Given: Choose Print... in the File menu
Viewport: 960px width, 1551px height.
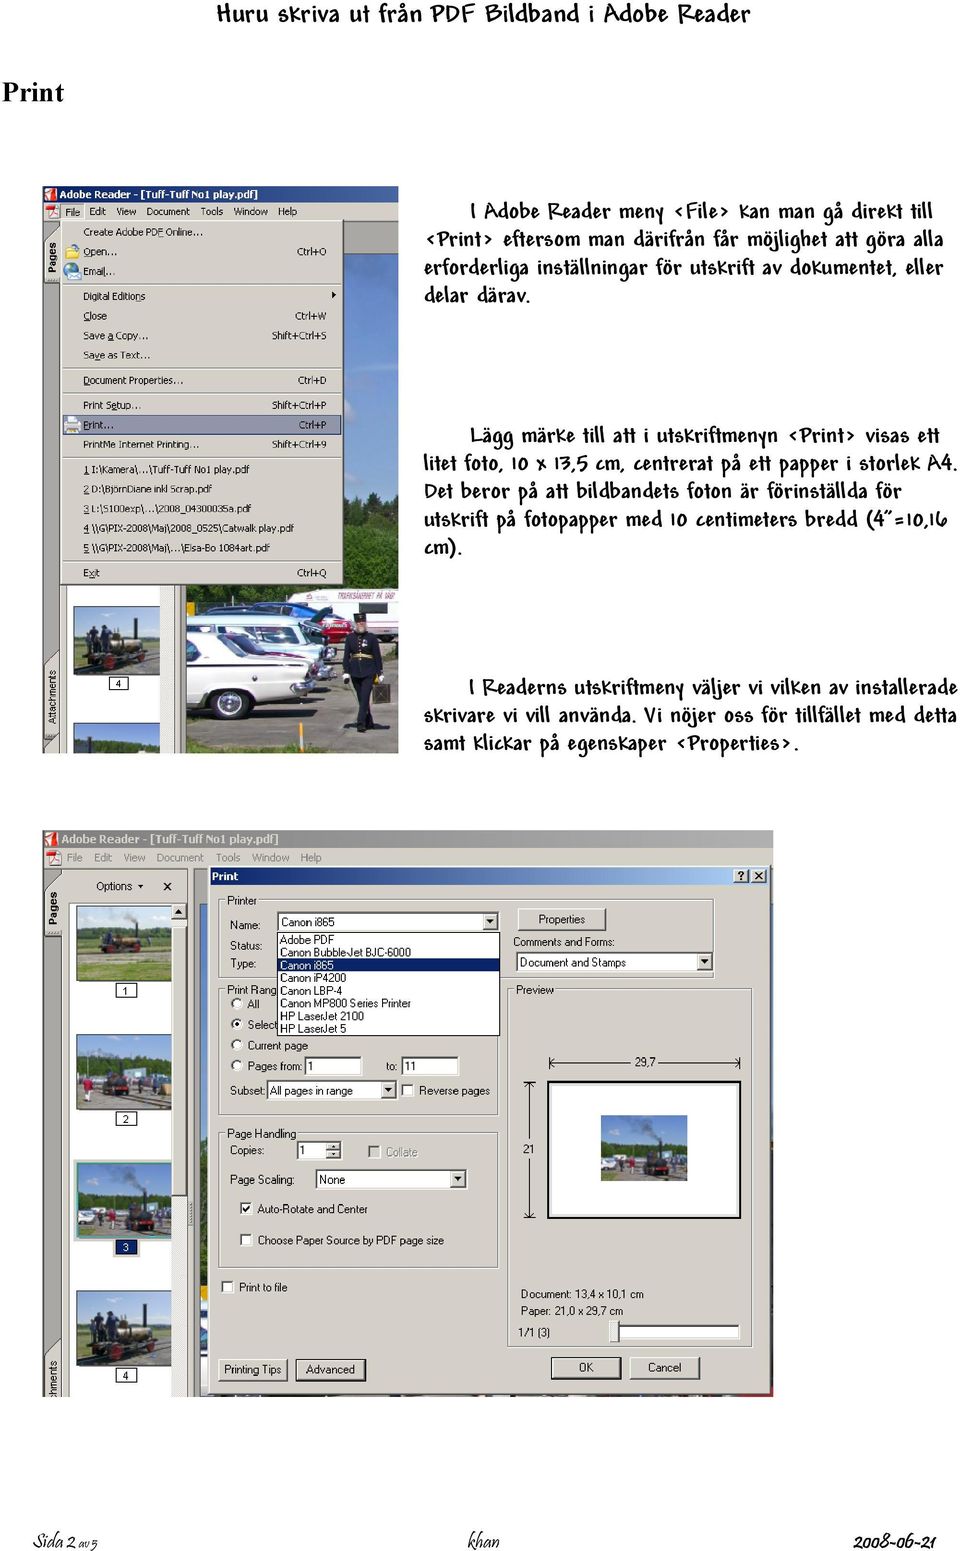Looking at the screenshot, I should [x=202, y=425].
